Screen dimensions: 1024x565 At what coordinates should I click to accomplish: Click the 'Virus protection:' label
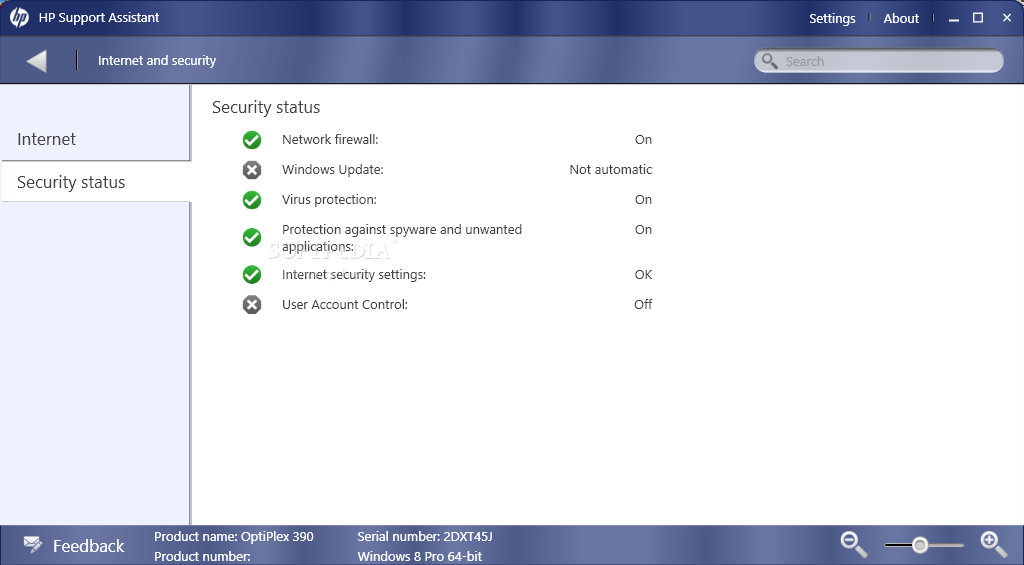tap(329, 199)
